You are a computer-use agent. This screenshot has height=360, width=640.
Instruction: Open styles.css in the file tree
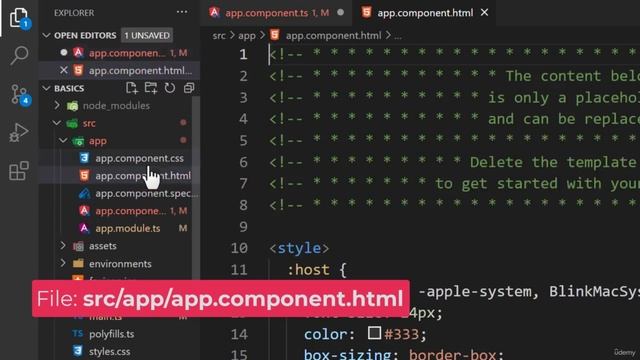119,351
